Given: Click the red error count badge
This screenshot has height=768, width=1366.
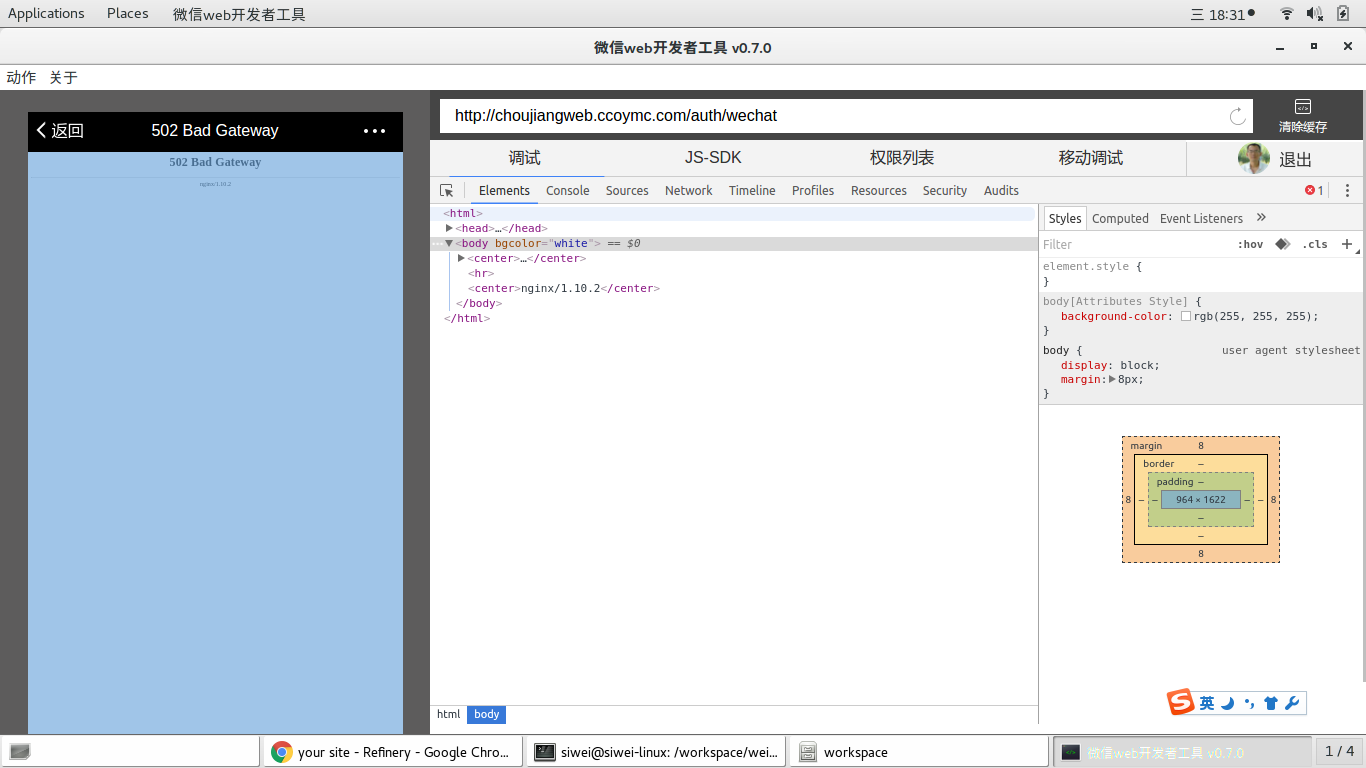Looking at the screenshot, I should point(1313,190).
